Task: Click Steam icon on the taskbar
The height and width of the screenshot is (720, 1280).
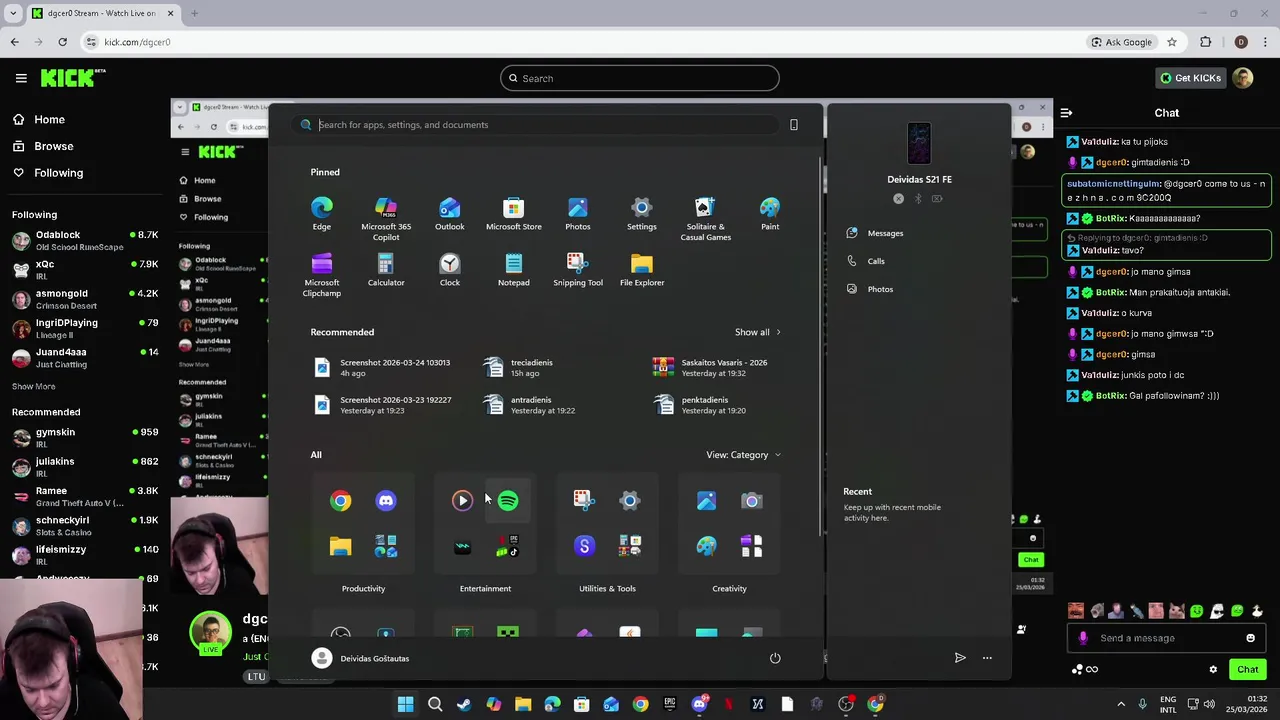Action: coord(464,705)
